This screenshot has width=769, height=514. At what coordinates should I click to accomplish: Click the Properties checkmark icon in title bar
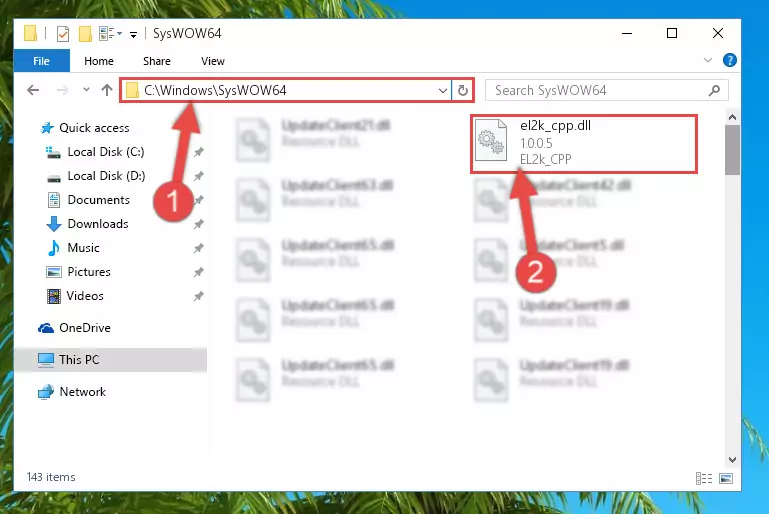click(x=63, y=34)
